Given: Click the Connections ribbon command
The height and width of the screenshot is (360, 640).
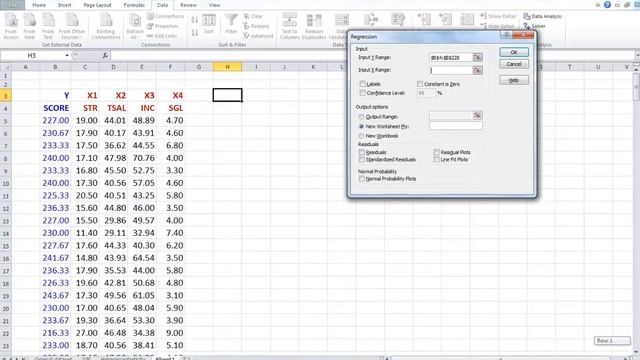Looking at the screenshot, I should pos(166,16).
